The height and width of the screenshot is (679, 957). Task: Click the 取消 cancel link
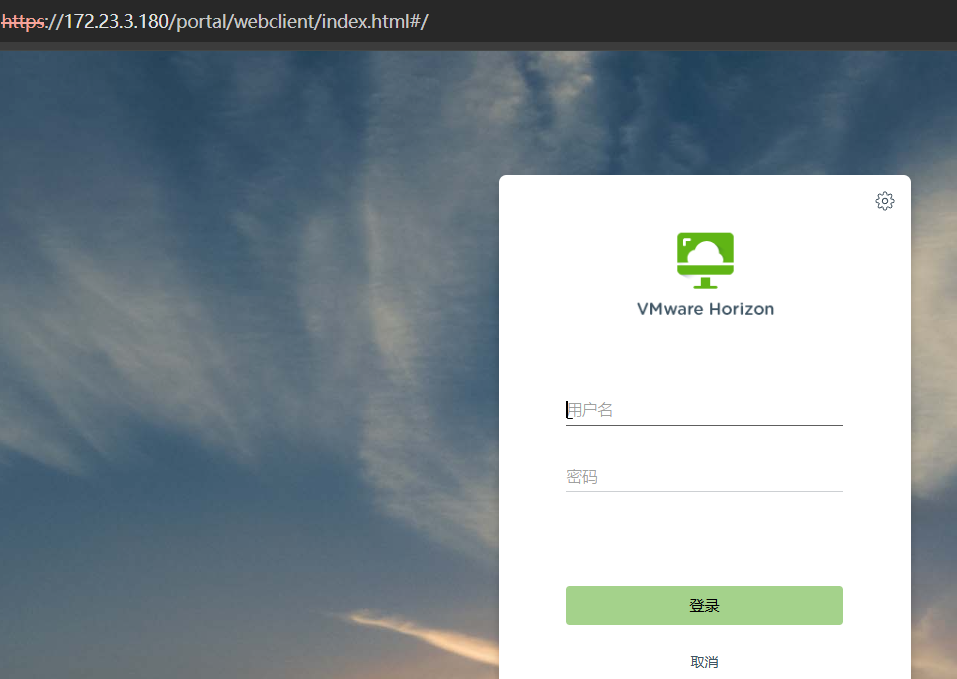click(x=704, y=662)
